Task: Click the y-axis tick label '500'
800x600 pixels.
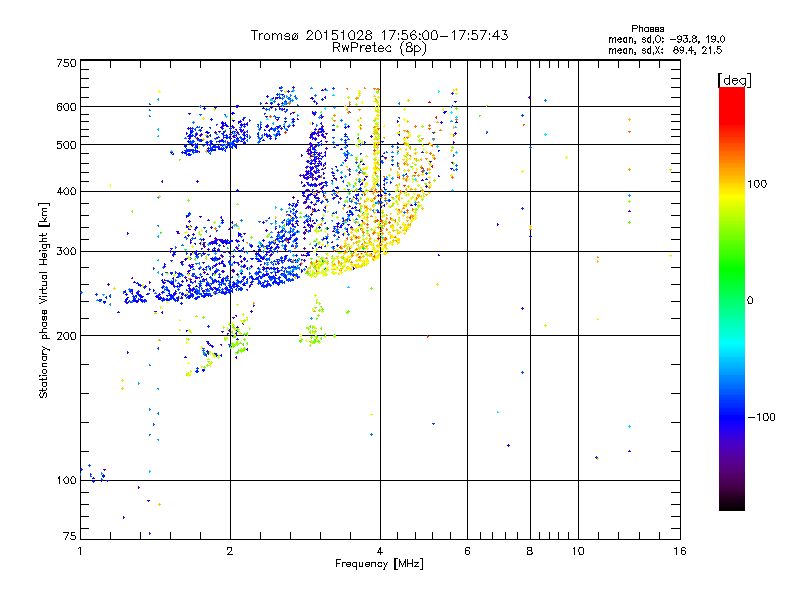Action: pos(66,145)
